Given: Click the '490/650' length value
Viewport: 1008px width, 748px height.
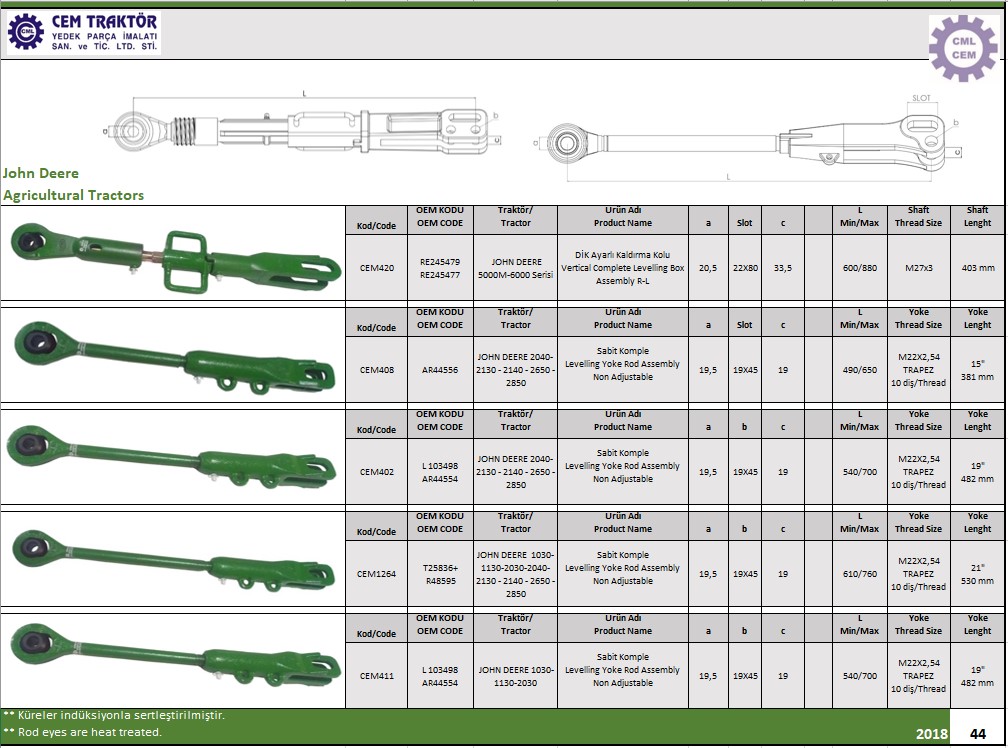Looking at the screenshot, I should pyautogui.click(x=860, y=370).
